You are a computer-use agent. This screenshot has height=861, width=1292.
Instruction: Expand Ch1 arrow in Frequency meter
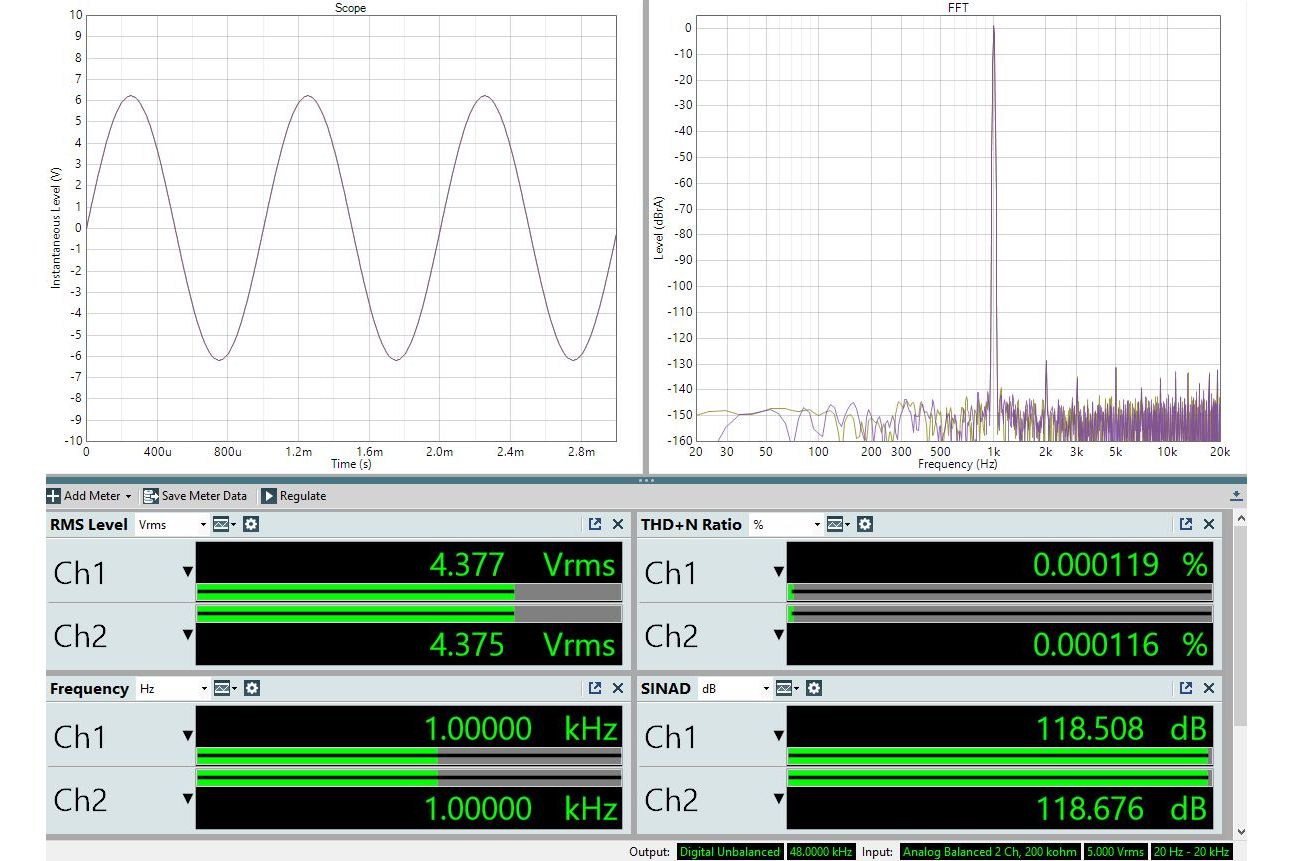(x=187, y=736)
